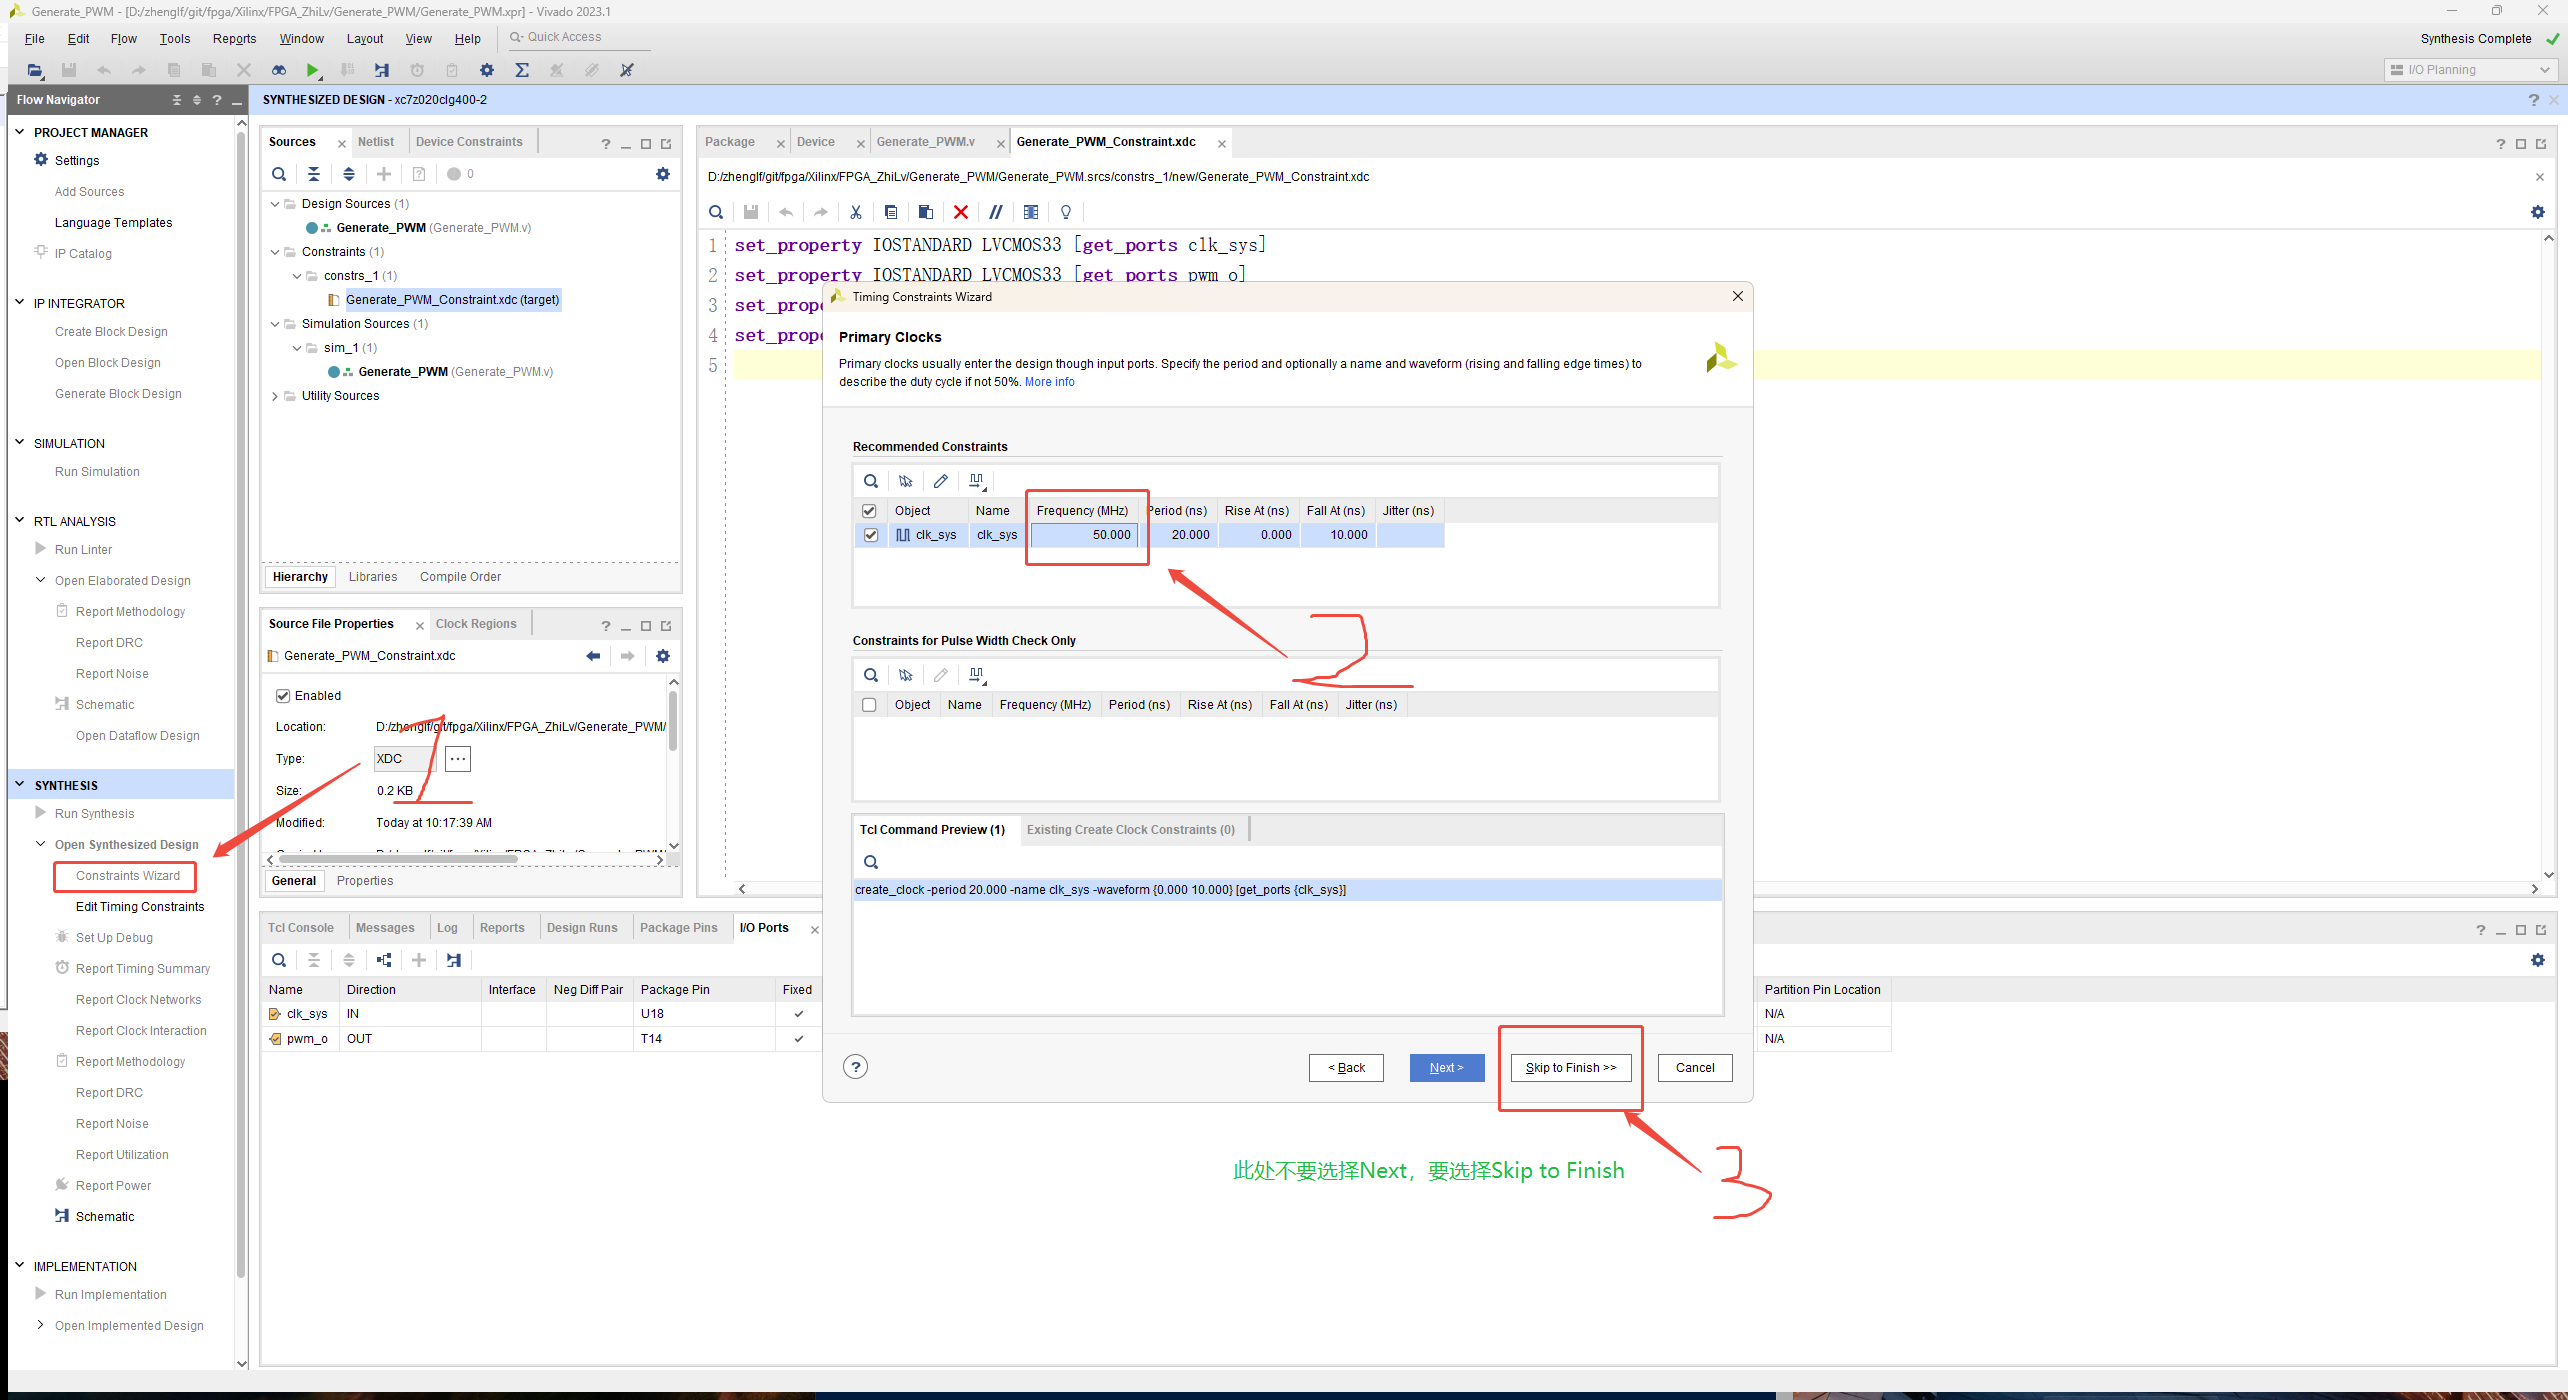Switch to Existing Create Clock Constraints tab
2568x1400 pixels.
tap(1130, 830)
